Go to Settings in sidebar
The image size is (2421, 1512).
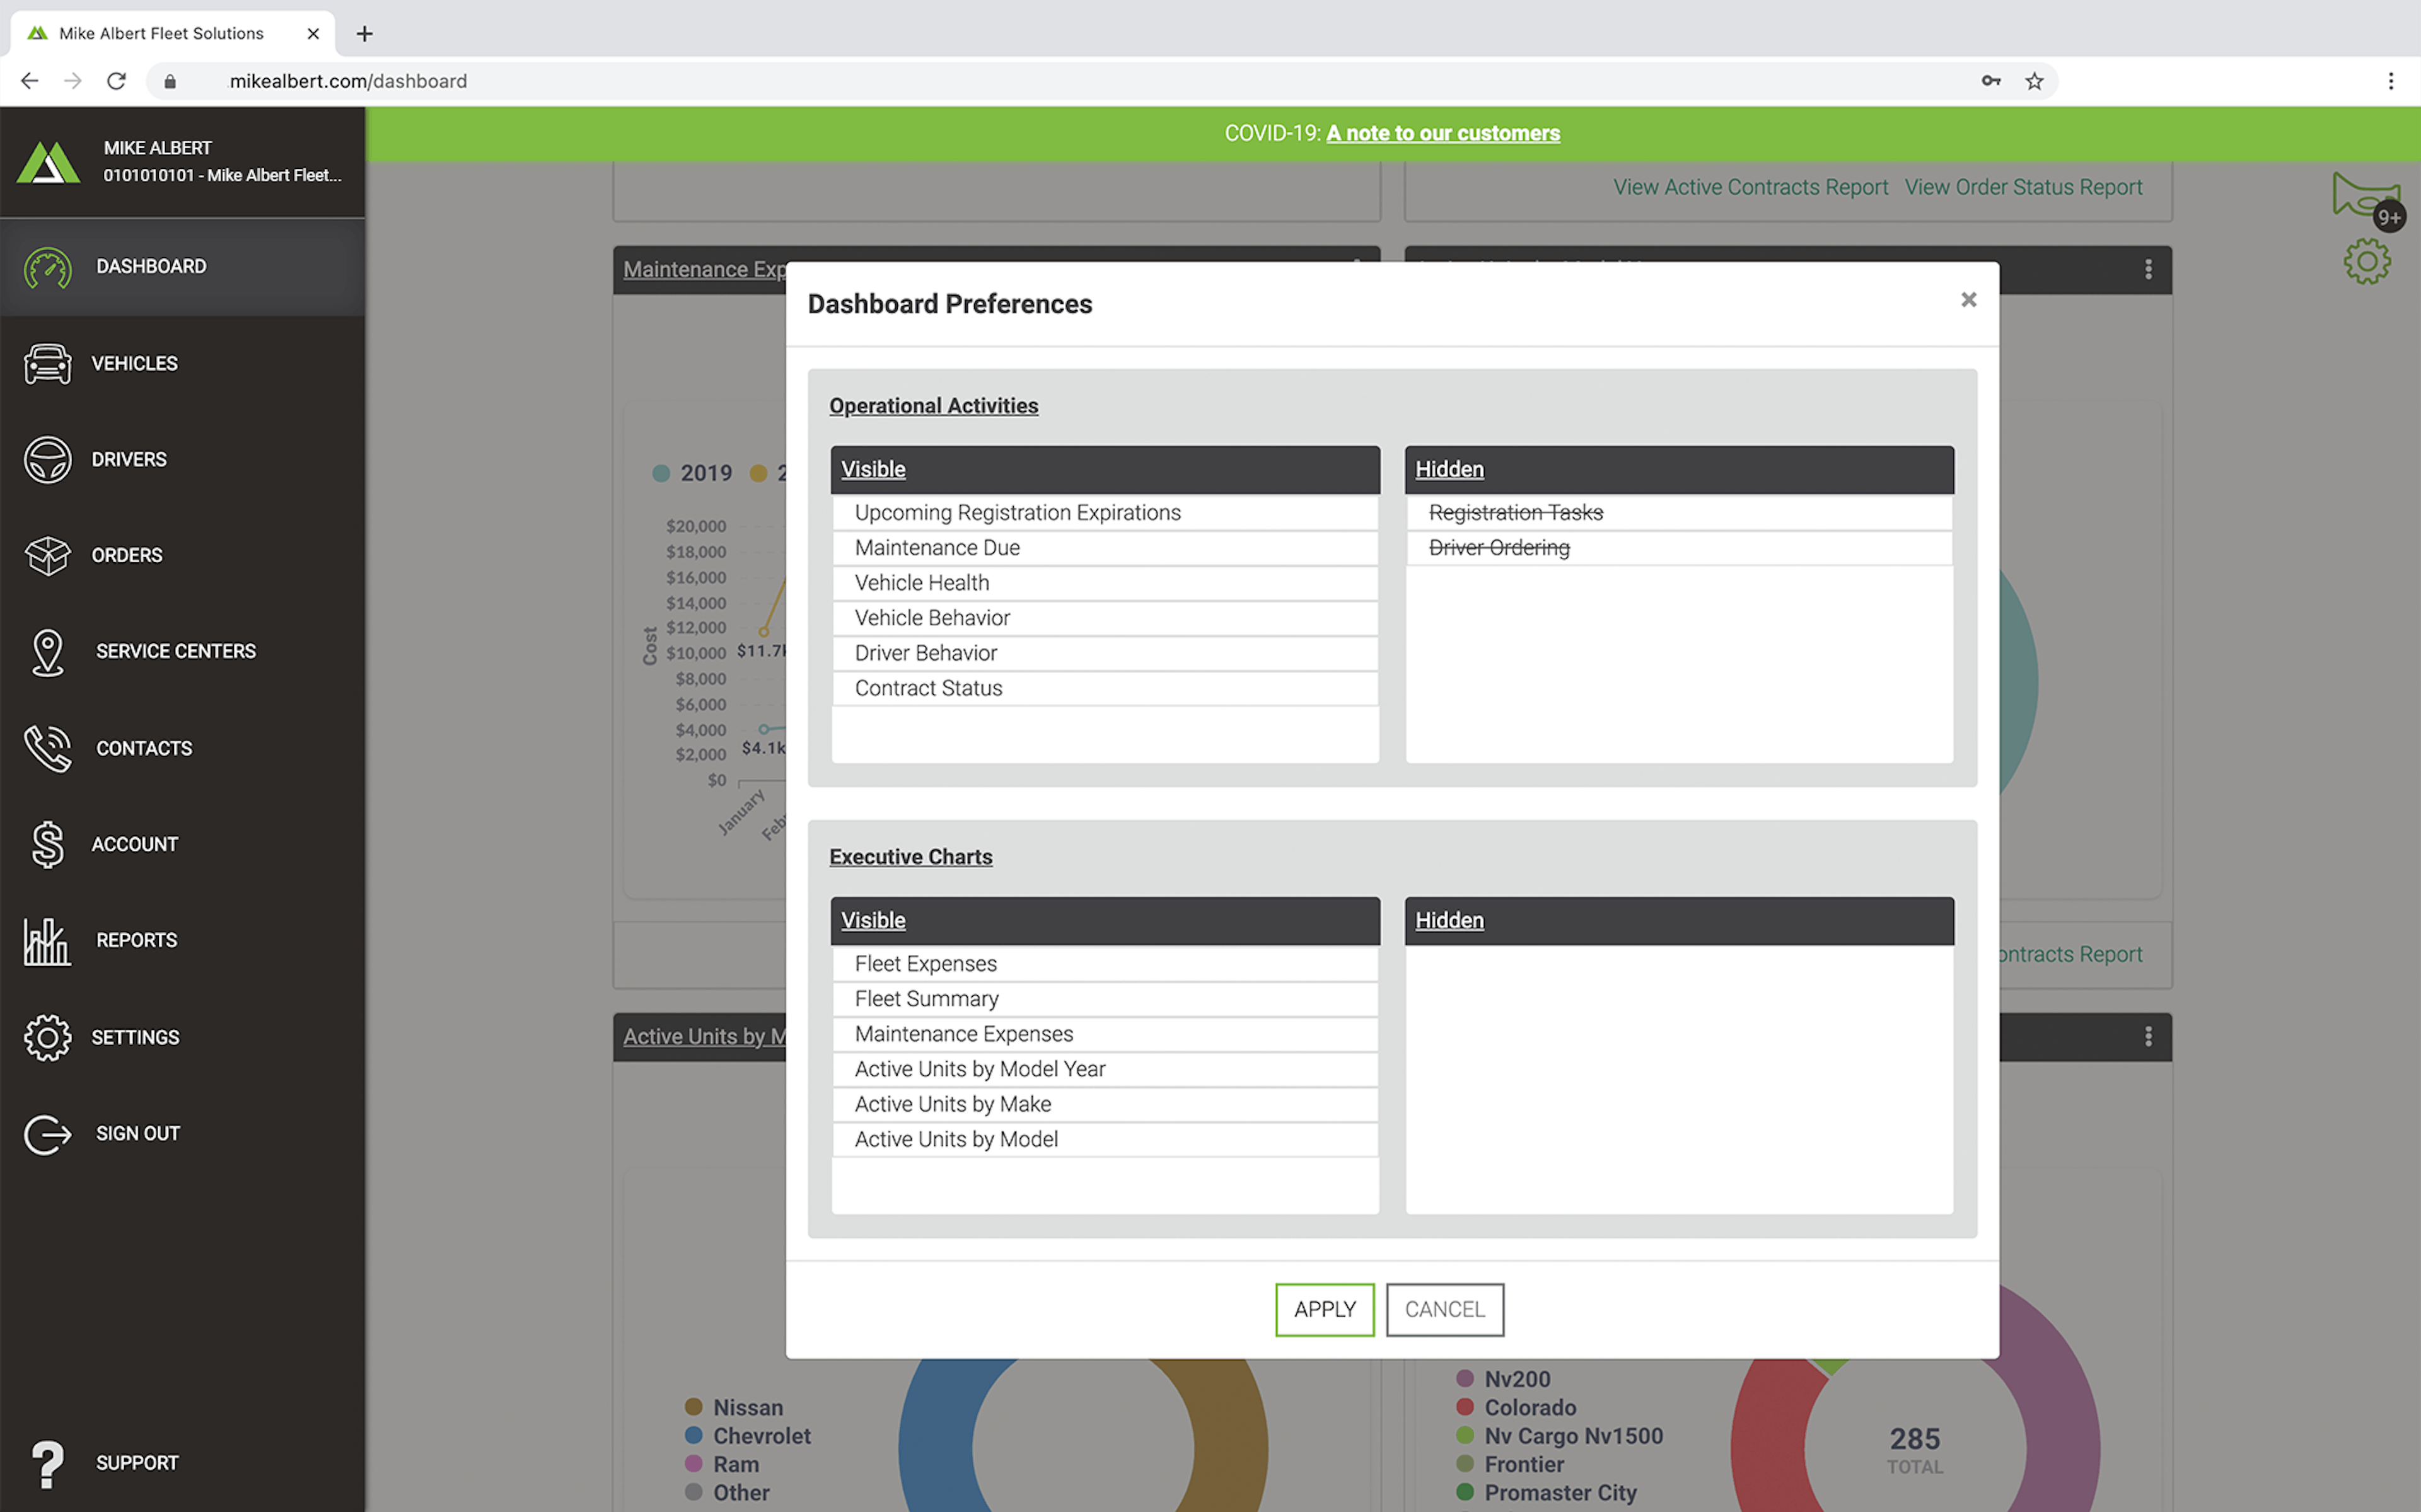pyautogui.click(x=135, y=1037)
